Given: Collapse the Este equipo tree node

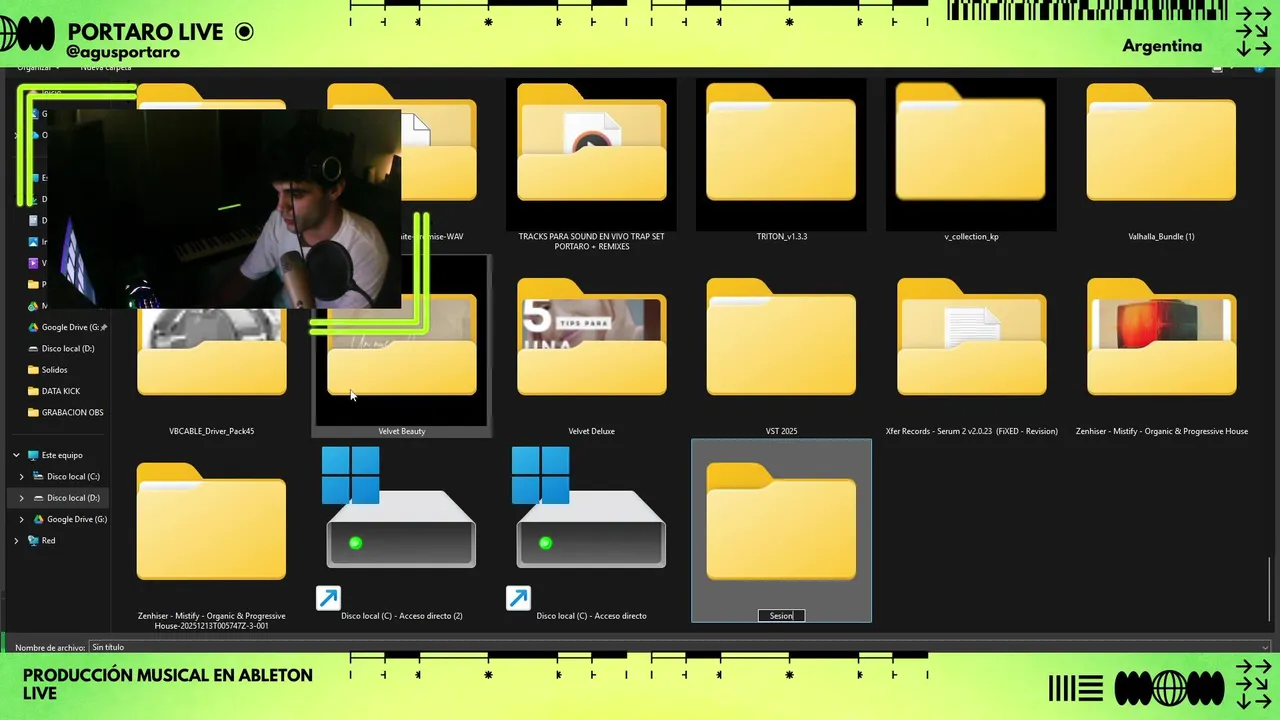Looking at the screenshot, I should pos(16,455).
